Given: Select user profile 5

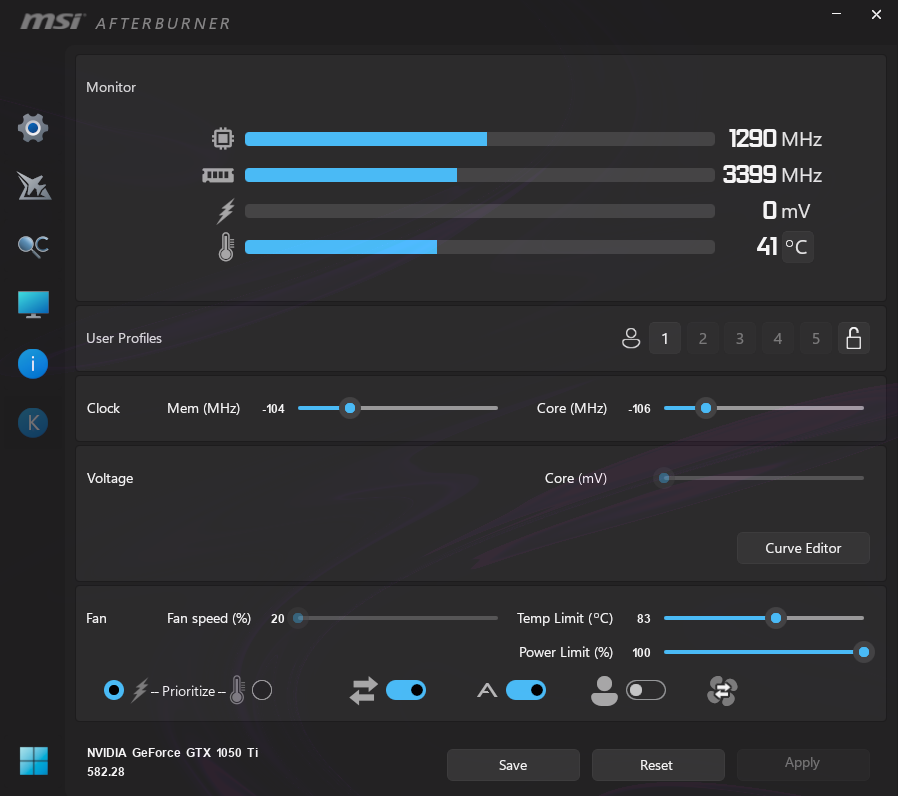Looking at the screenshot, I should click(x=816, y=338).
